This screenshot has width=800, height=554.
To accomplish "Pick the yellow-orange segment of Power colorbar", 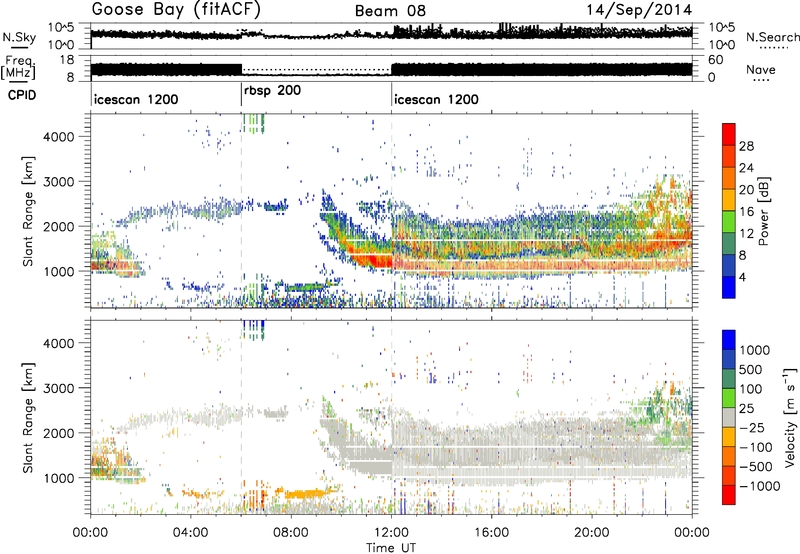I will click(729, 199).
